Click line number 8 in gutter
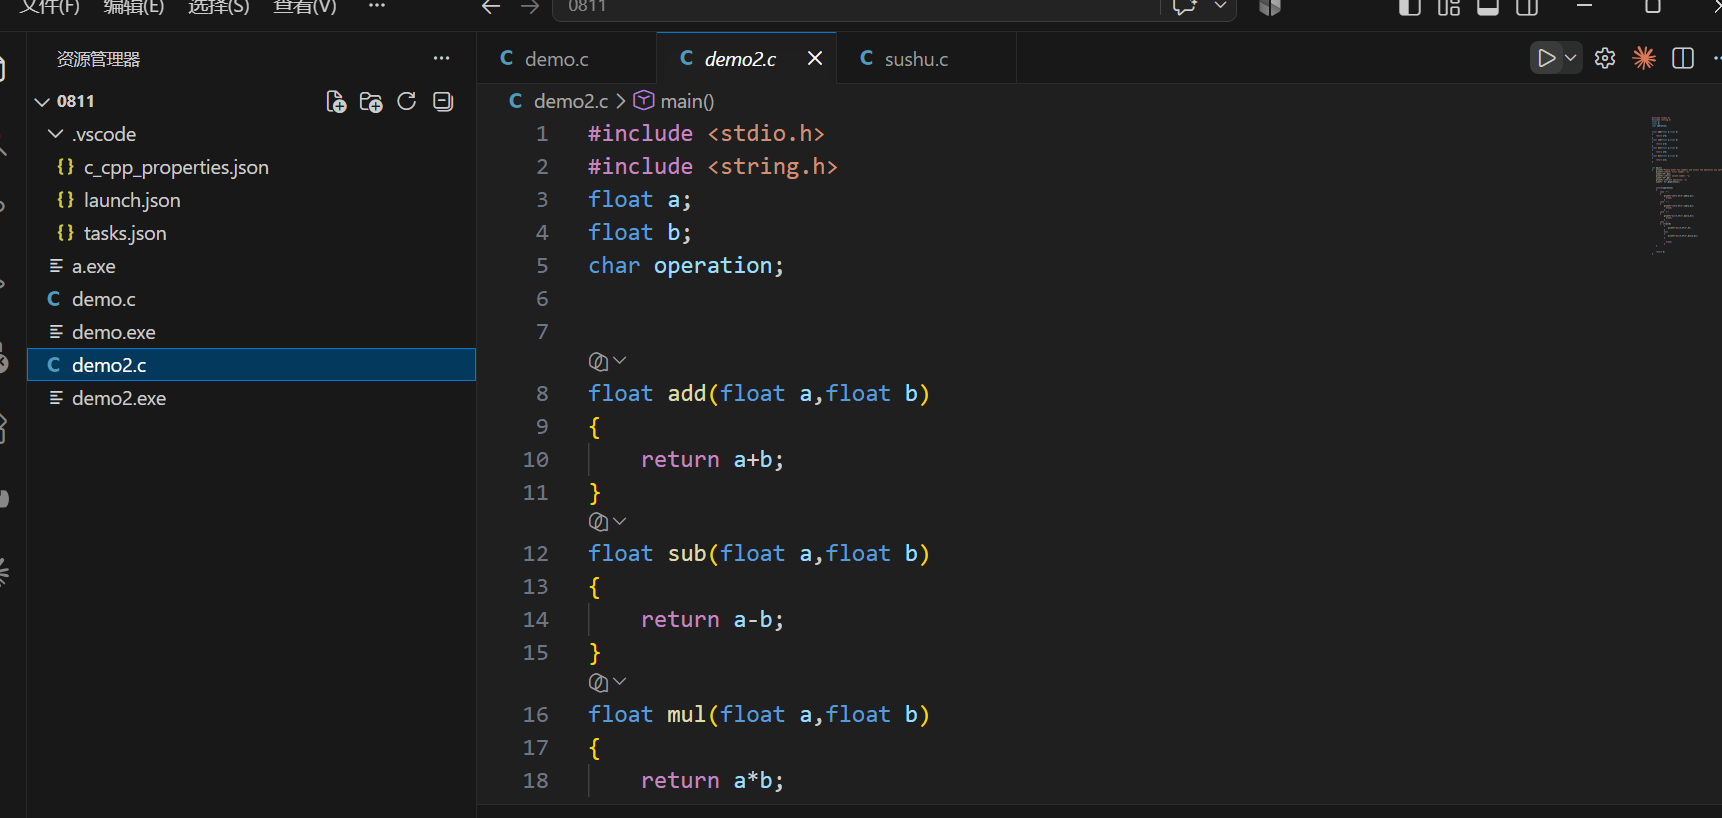The width and height of the screenshot is (1722, 818). [542, 394]
